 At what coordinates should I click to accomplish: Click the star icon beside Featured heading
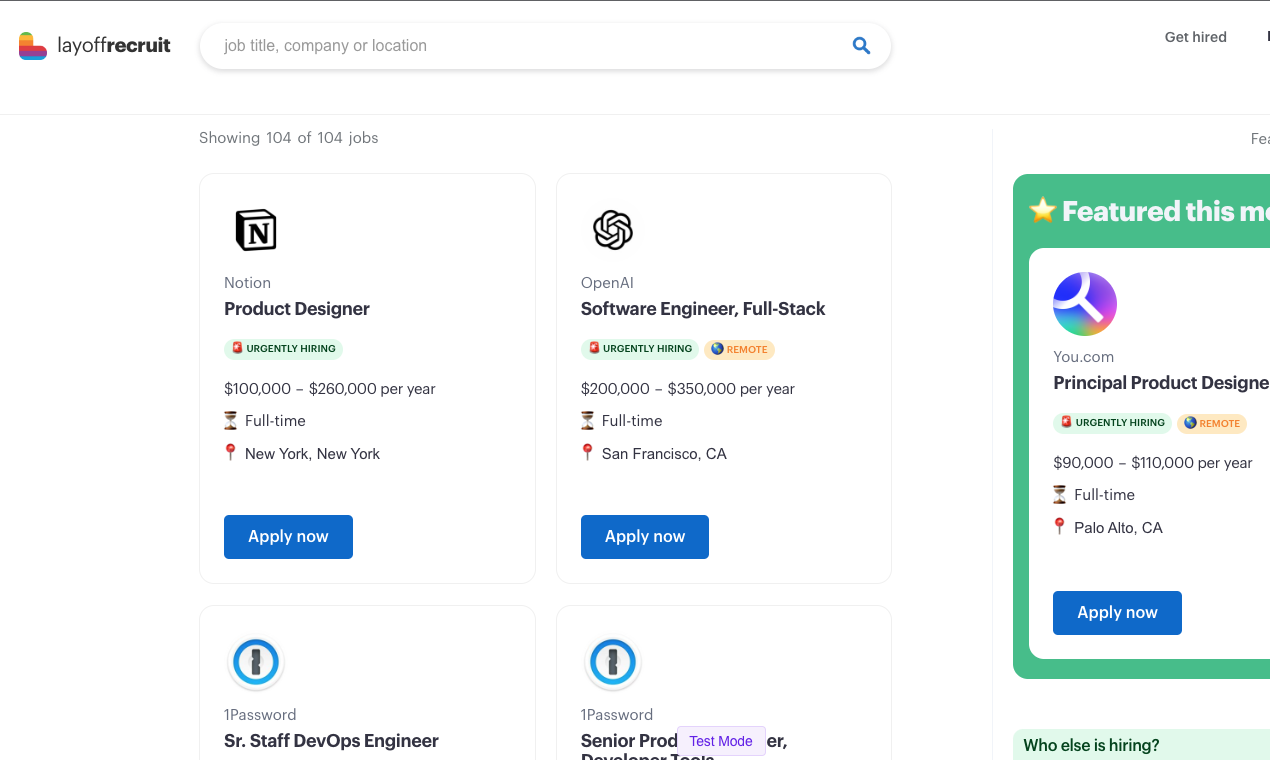point(1043,210)
